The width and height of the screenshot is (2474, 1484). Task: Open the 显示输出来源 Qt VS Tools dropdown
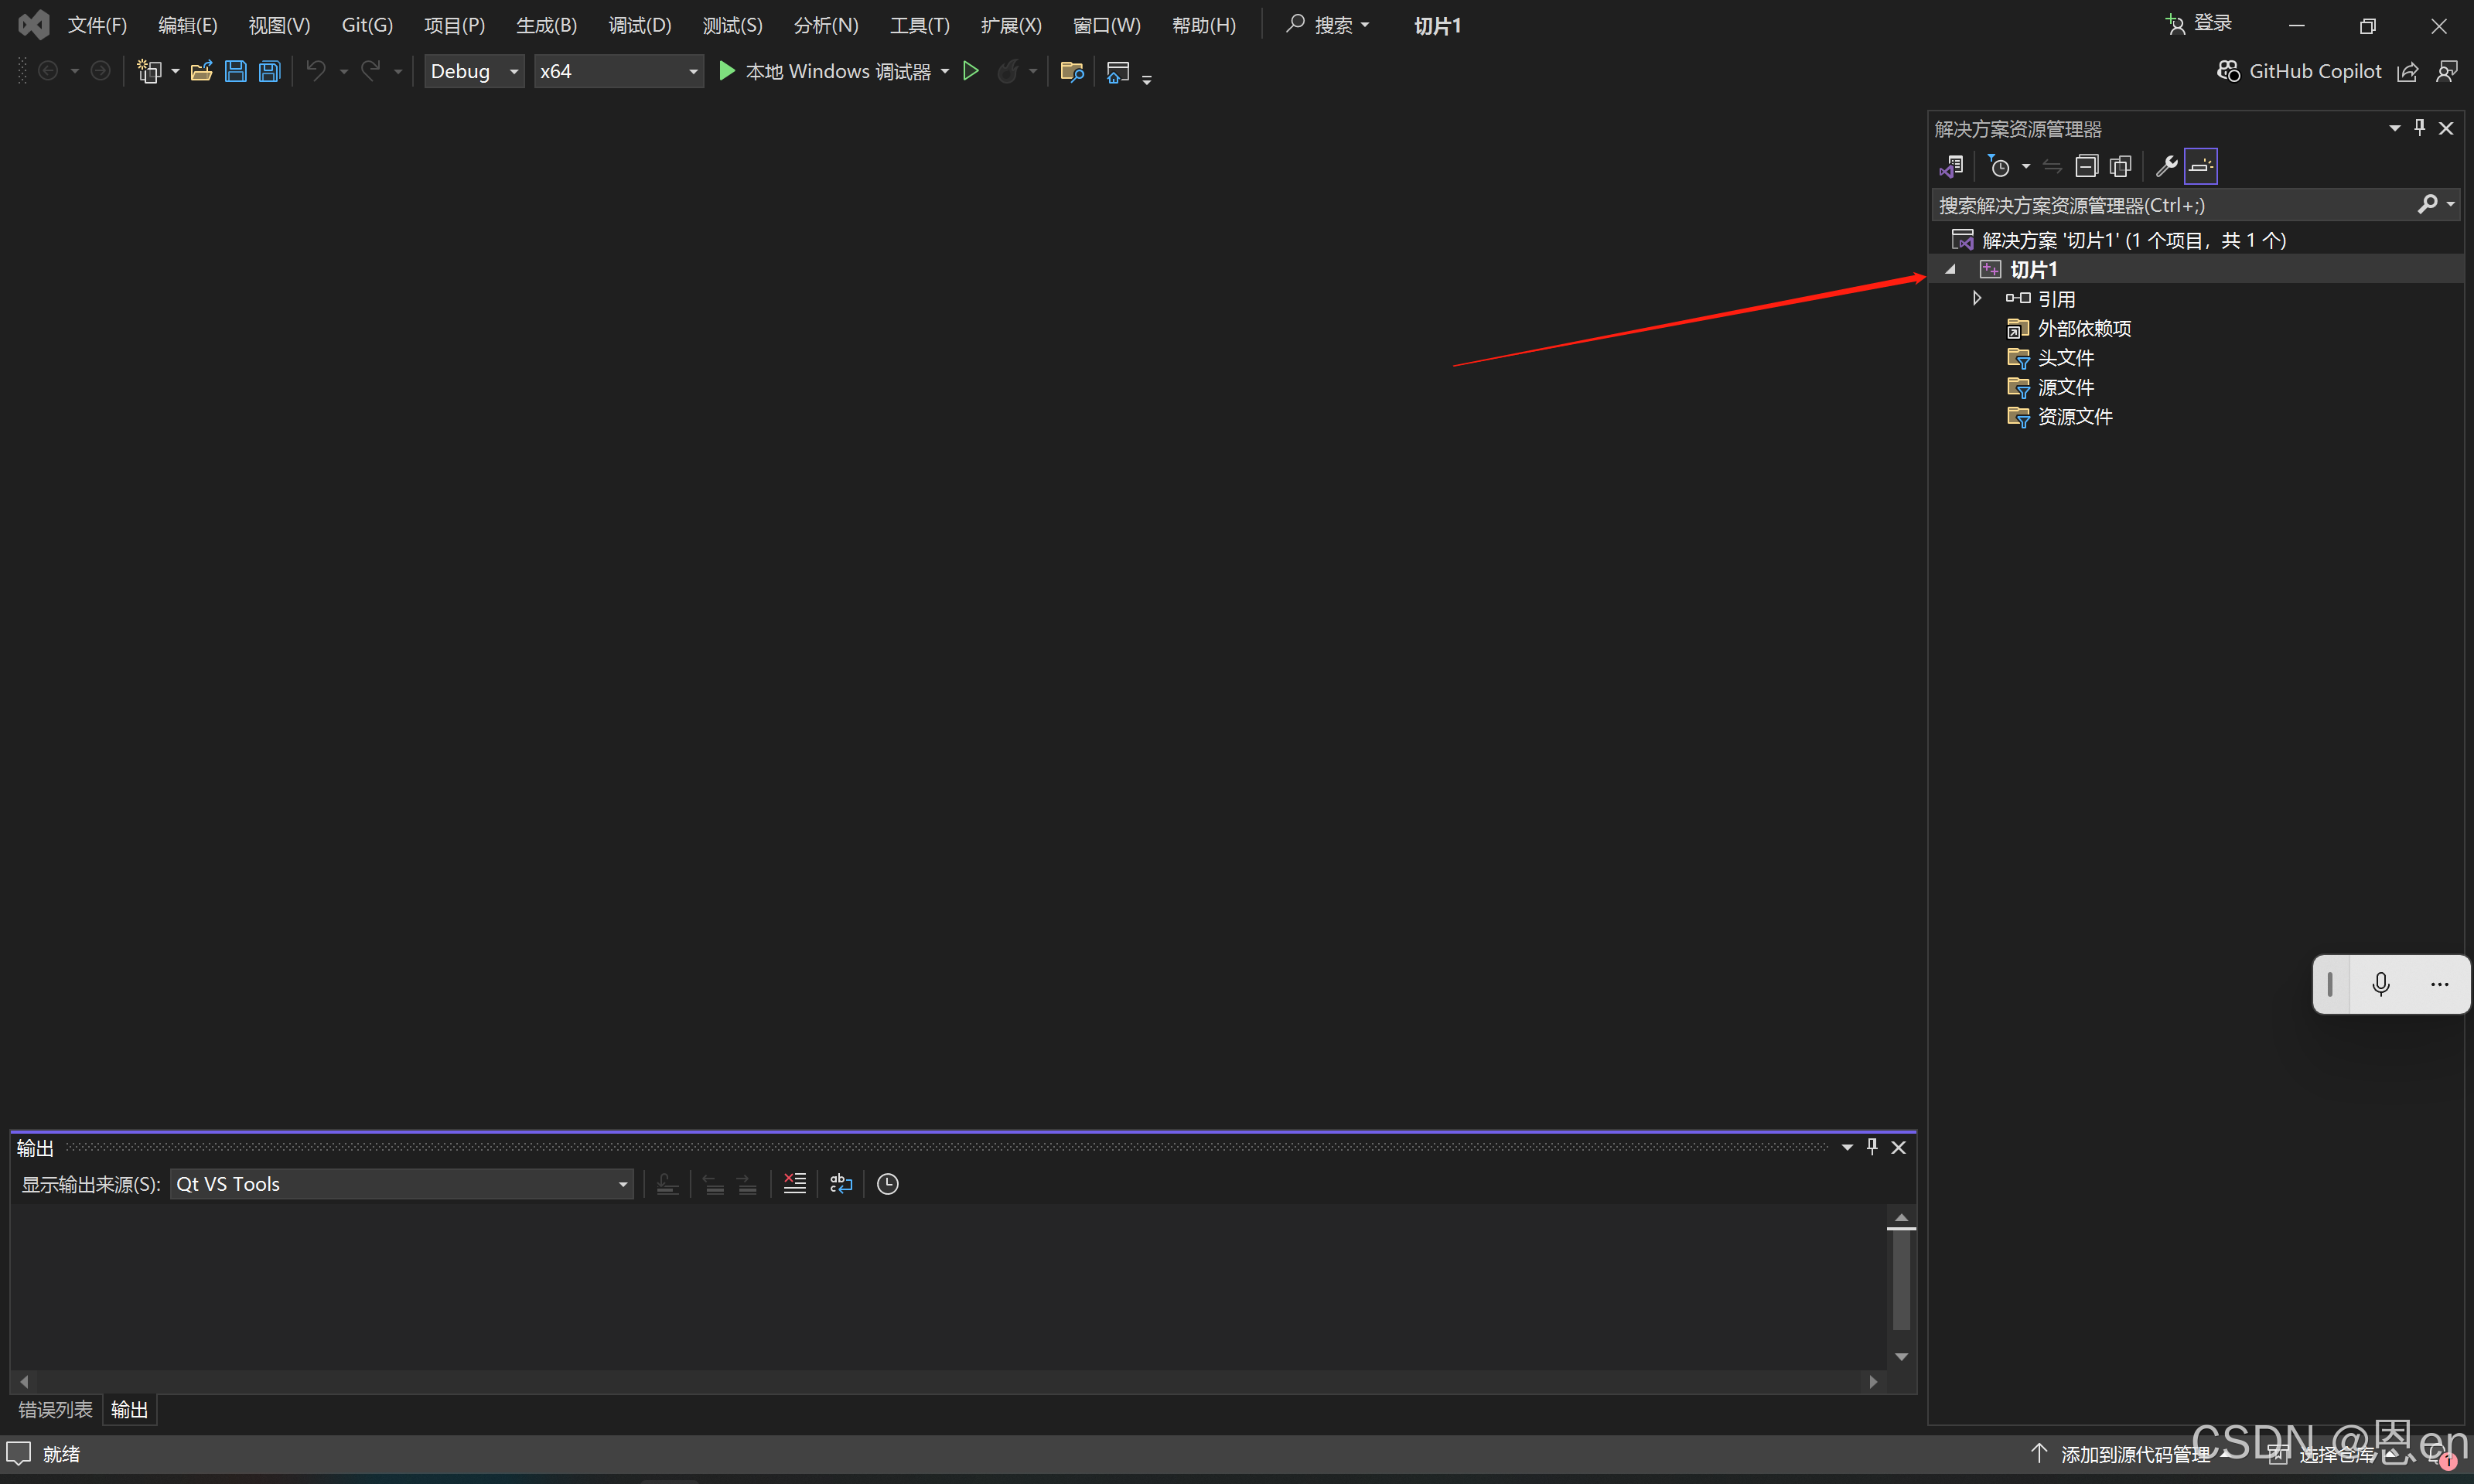402,1184
